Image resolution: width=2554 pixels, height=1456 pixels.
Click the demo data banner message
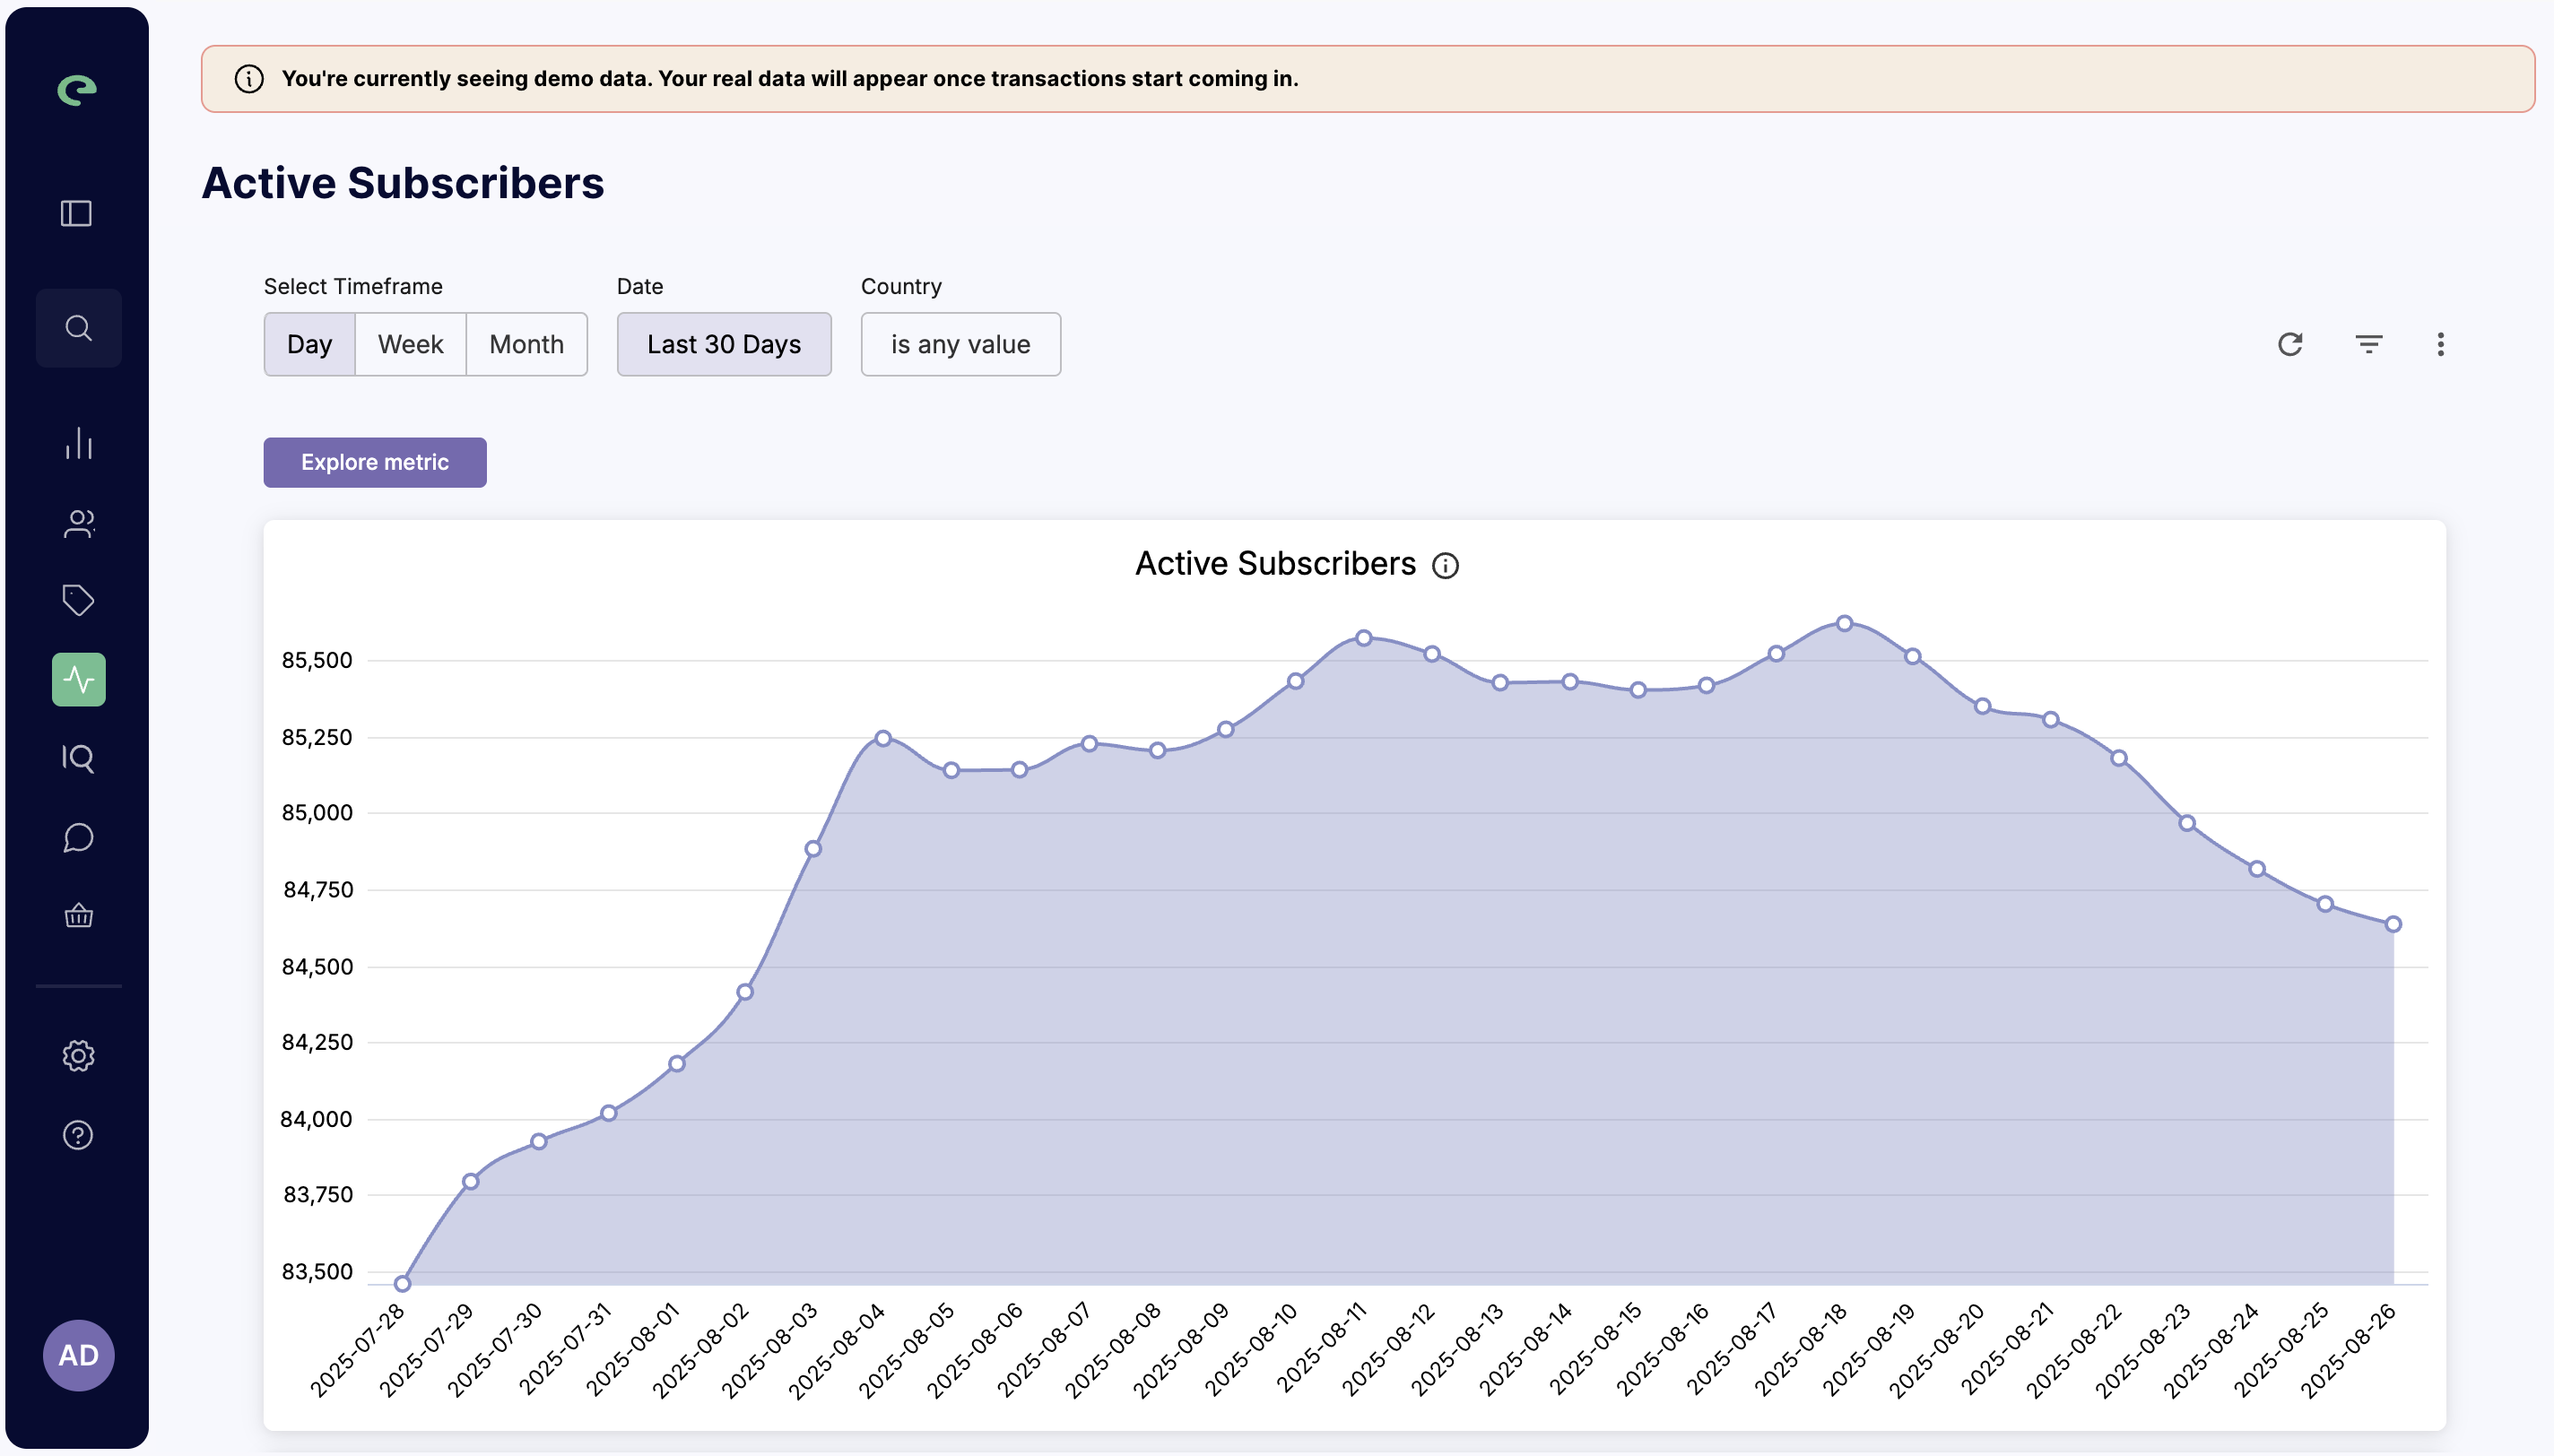790,79
